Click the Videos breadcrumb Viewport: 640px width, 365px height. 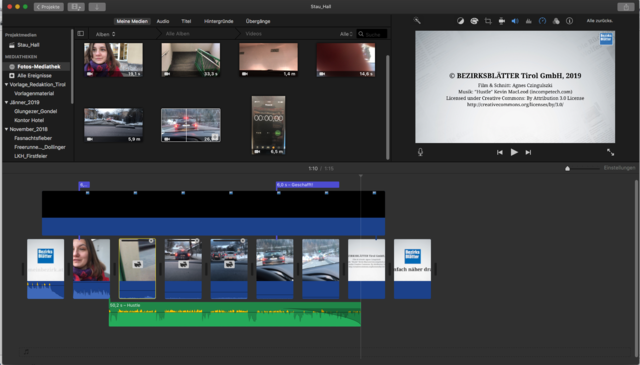click(x=253, y=33)
